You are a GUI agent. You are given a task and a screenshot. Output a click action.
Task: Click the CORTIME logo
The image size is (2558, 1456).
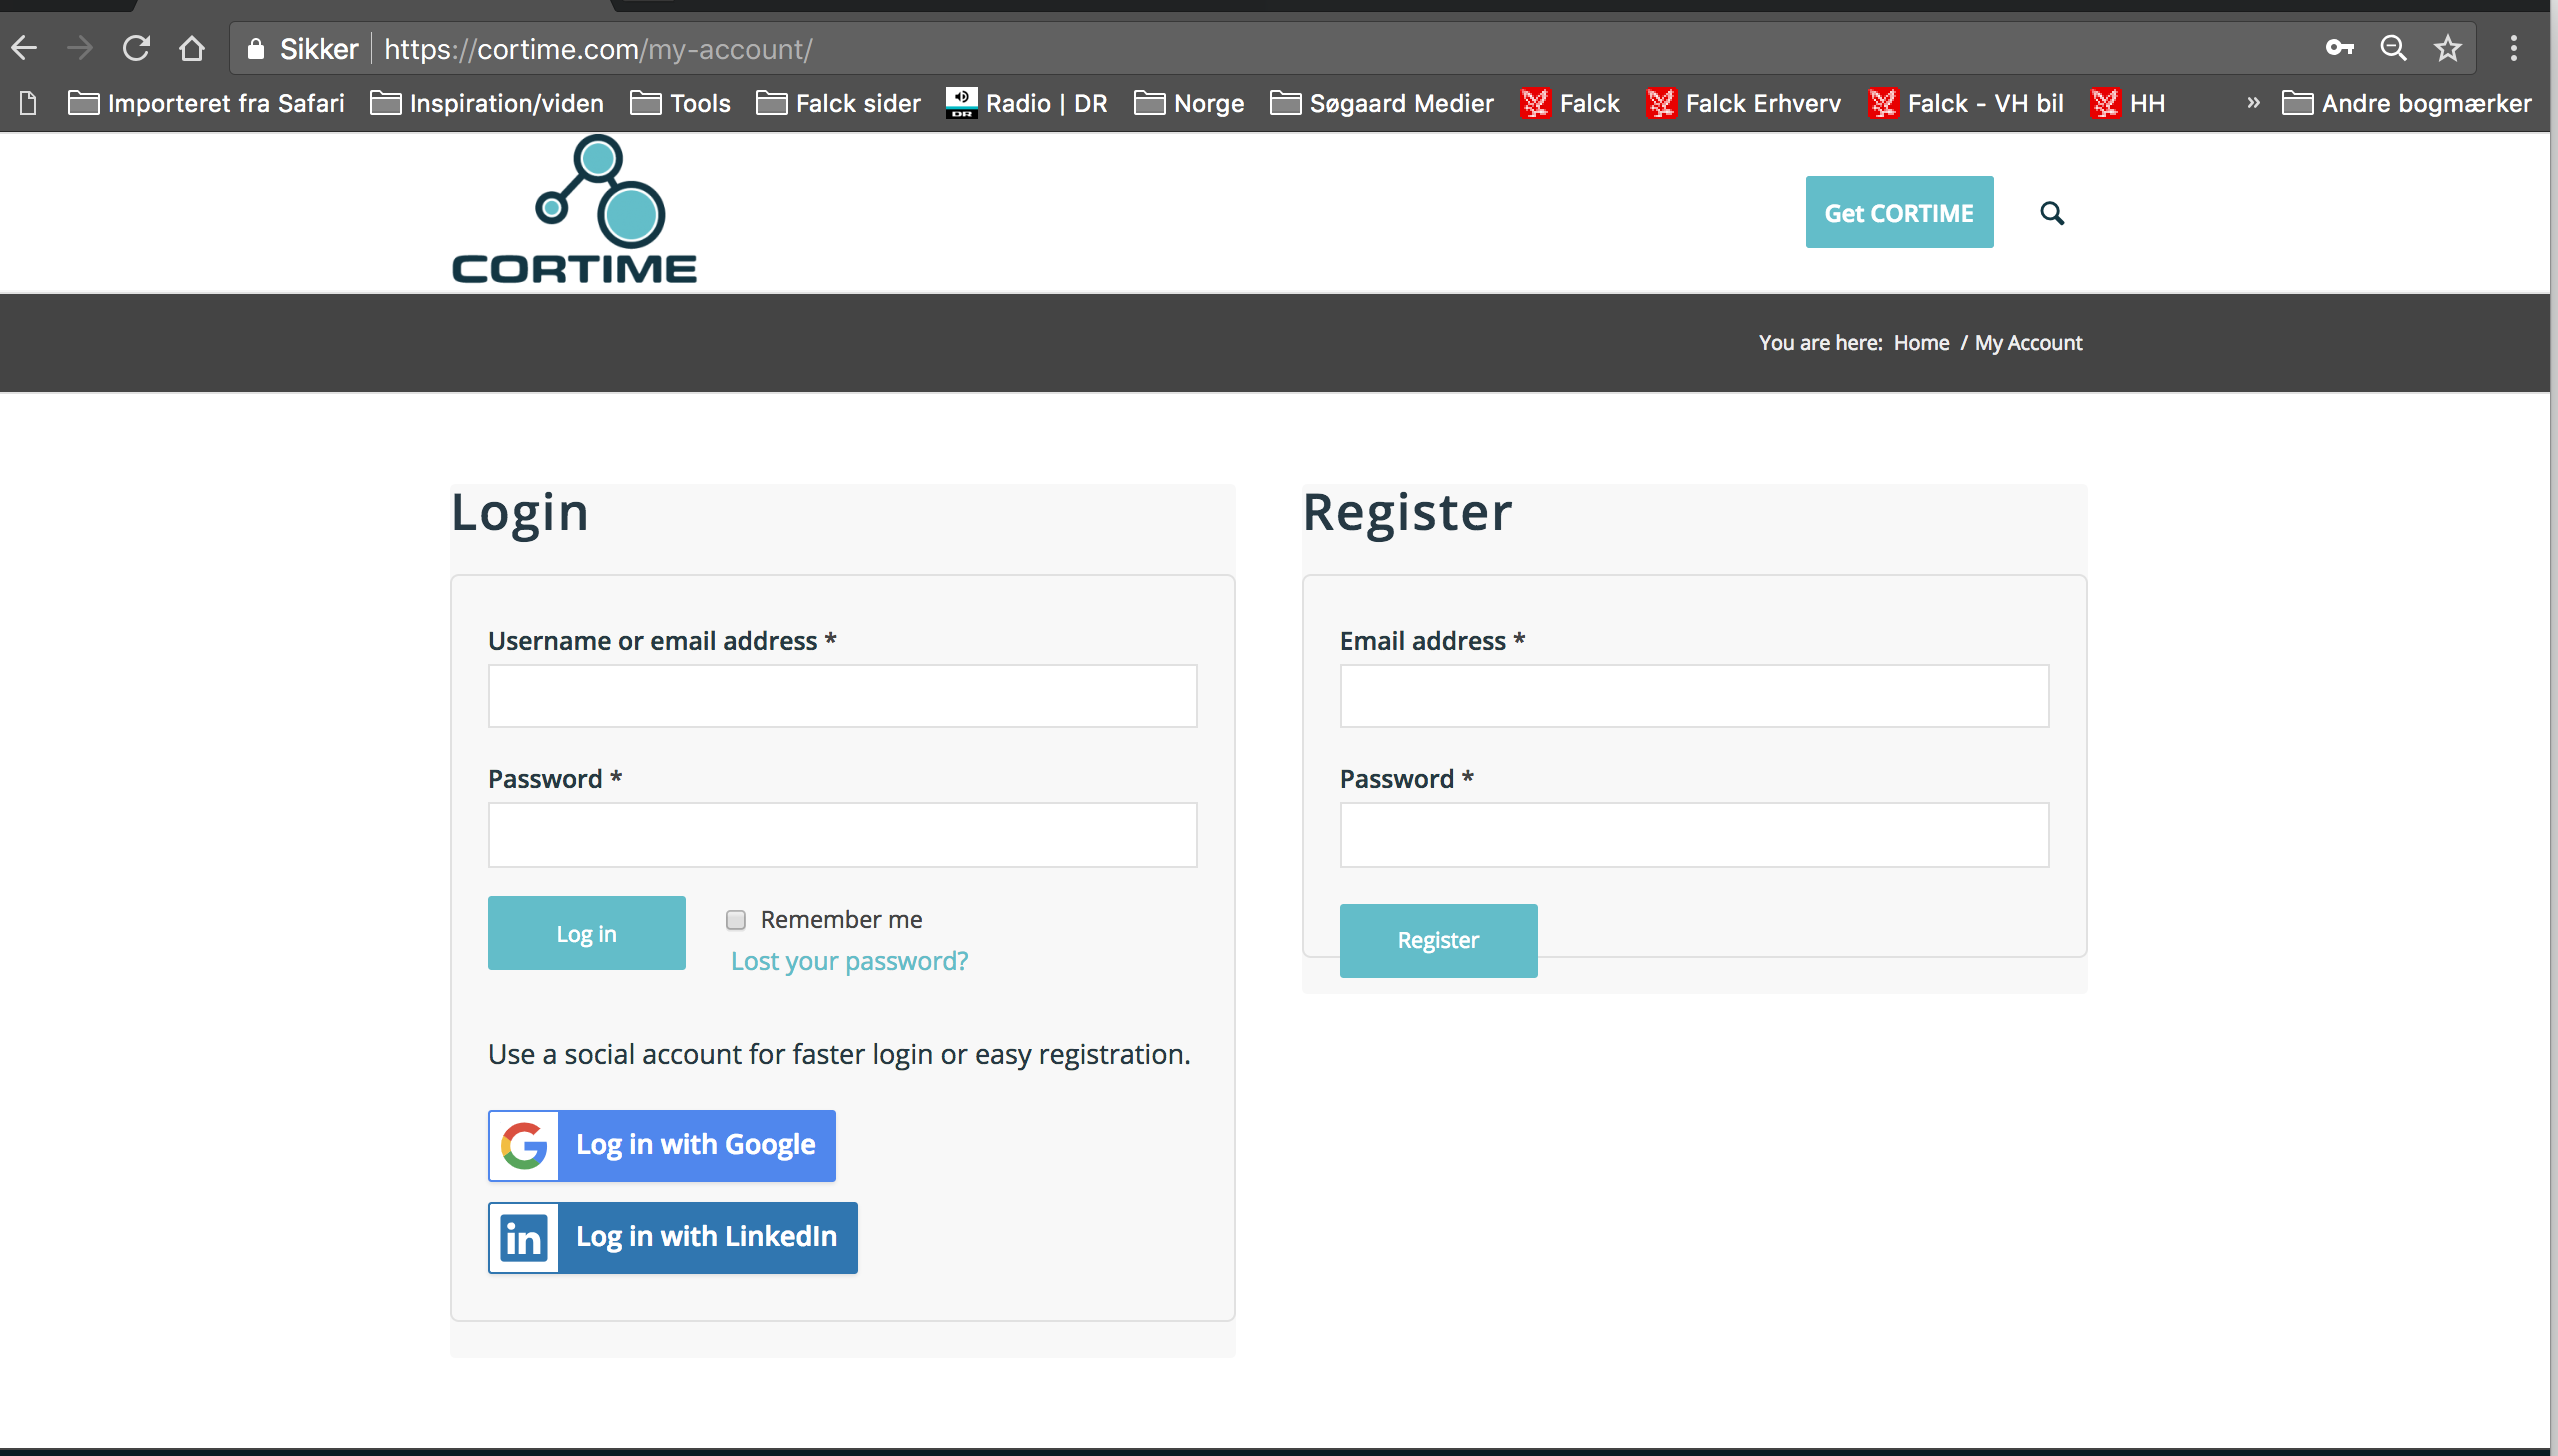[574, 210]
